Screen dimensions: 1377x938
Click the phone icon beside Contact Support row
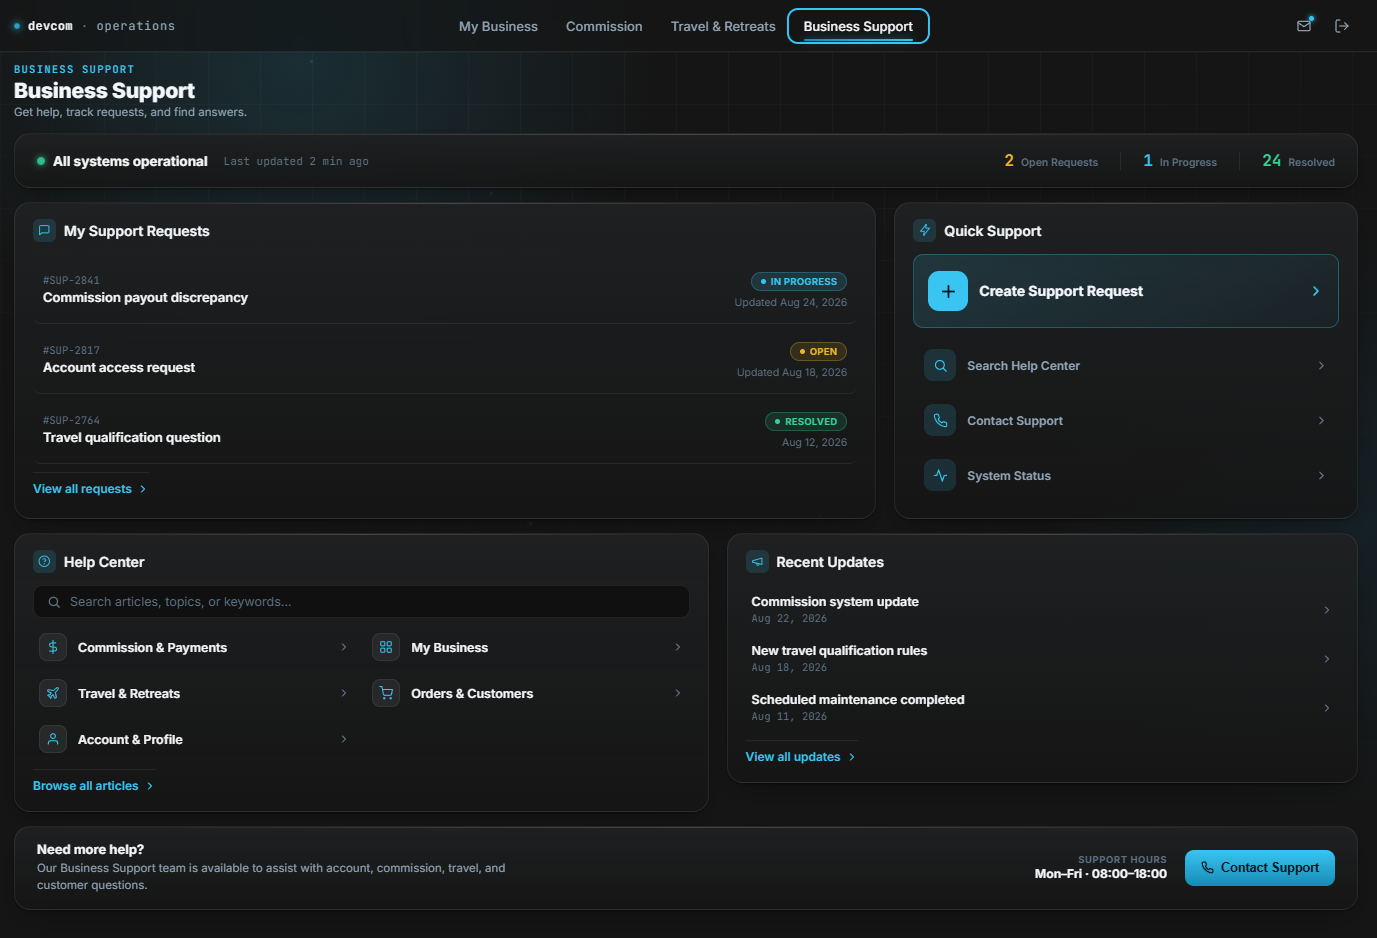(940, 421)
